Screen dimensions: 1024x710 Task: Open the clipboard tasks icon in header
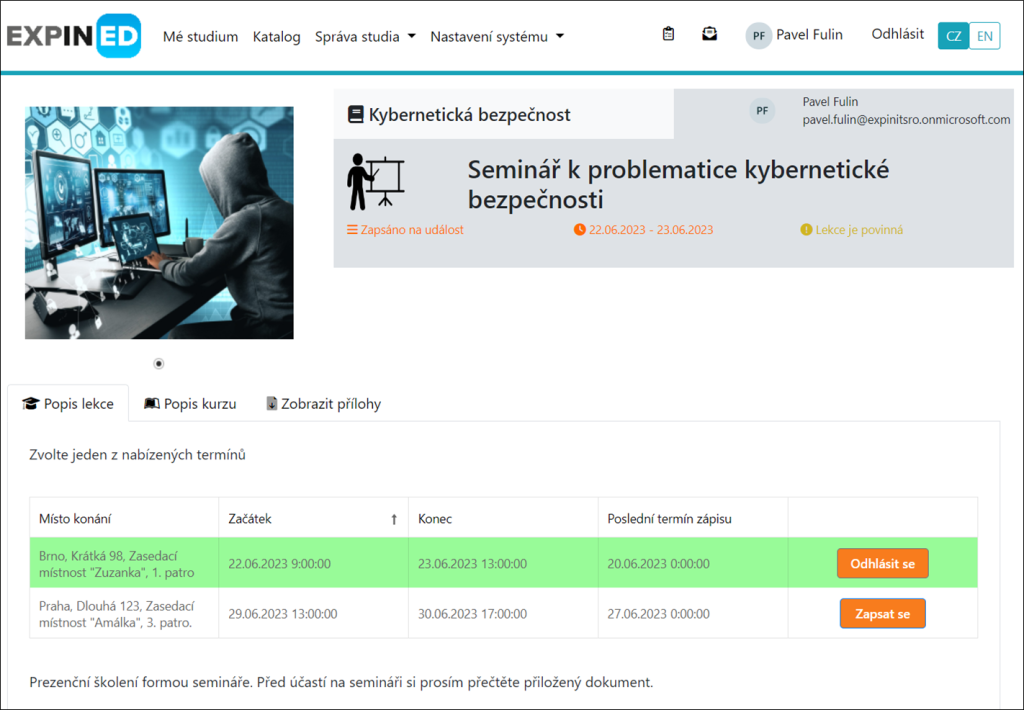pos(669,34)
